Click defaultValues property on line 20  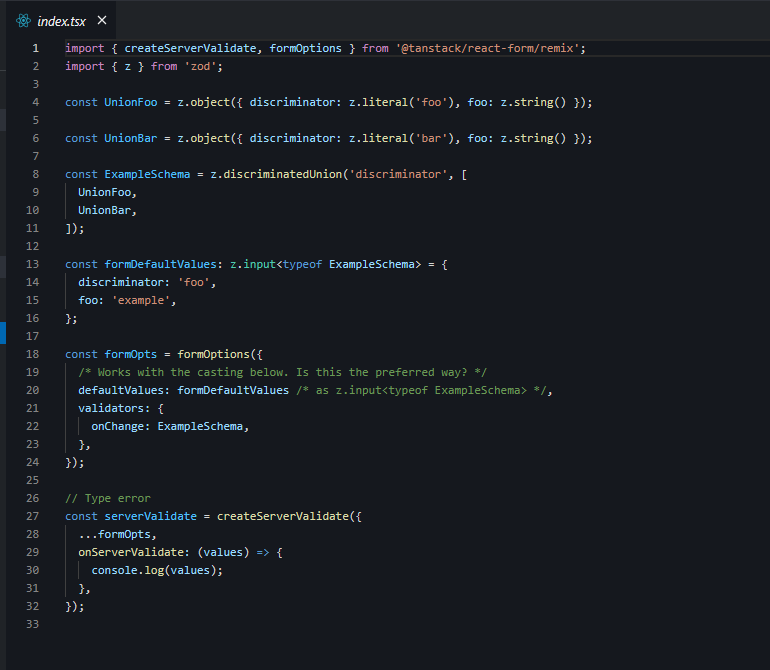pyautogui.click(x=121, y=391)
